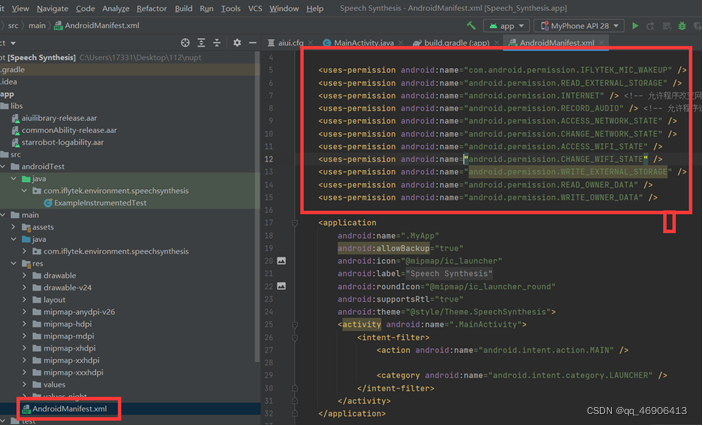Screen dimensions: 703x426
Task: Expand the layout folder
Action: click(24, 300)
